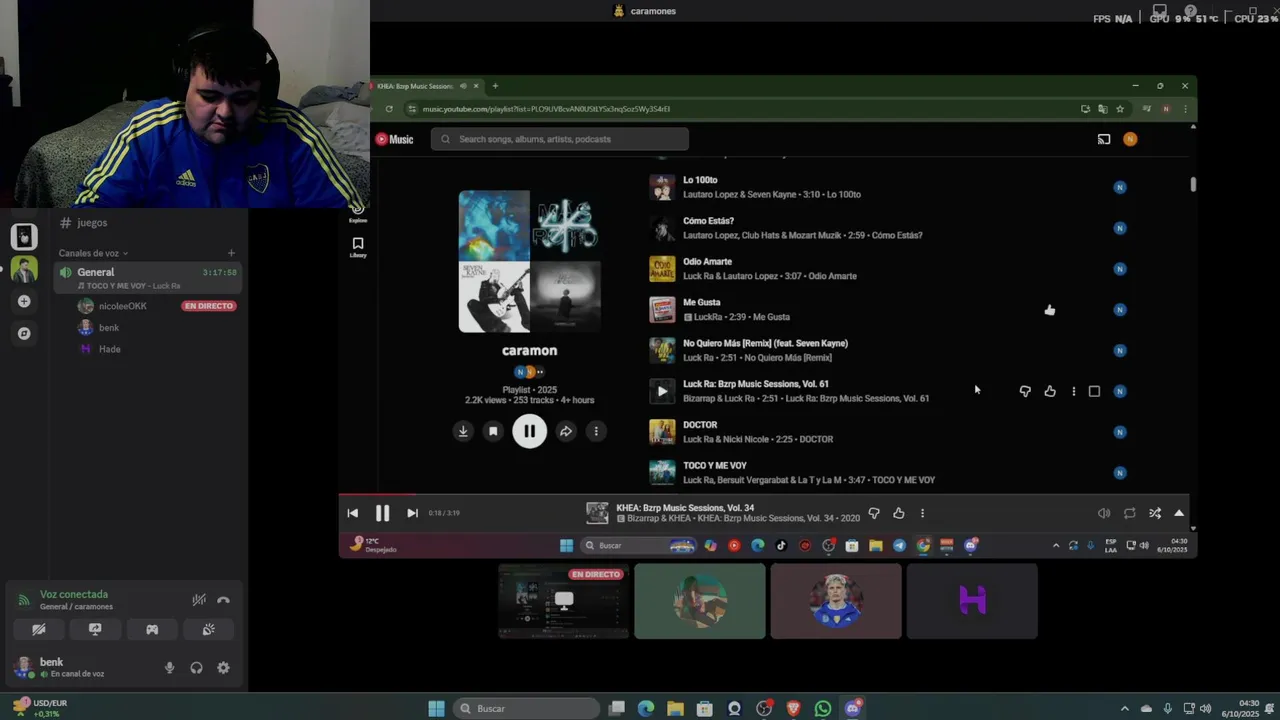Image resolution: width=1280 pixels, height=720 pixels.
Task: Open the YouTube Music account avatar menu
Action: tap(1130, 139)
